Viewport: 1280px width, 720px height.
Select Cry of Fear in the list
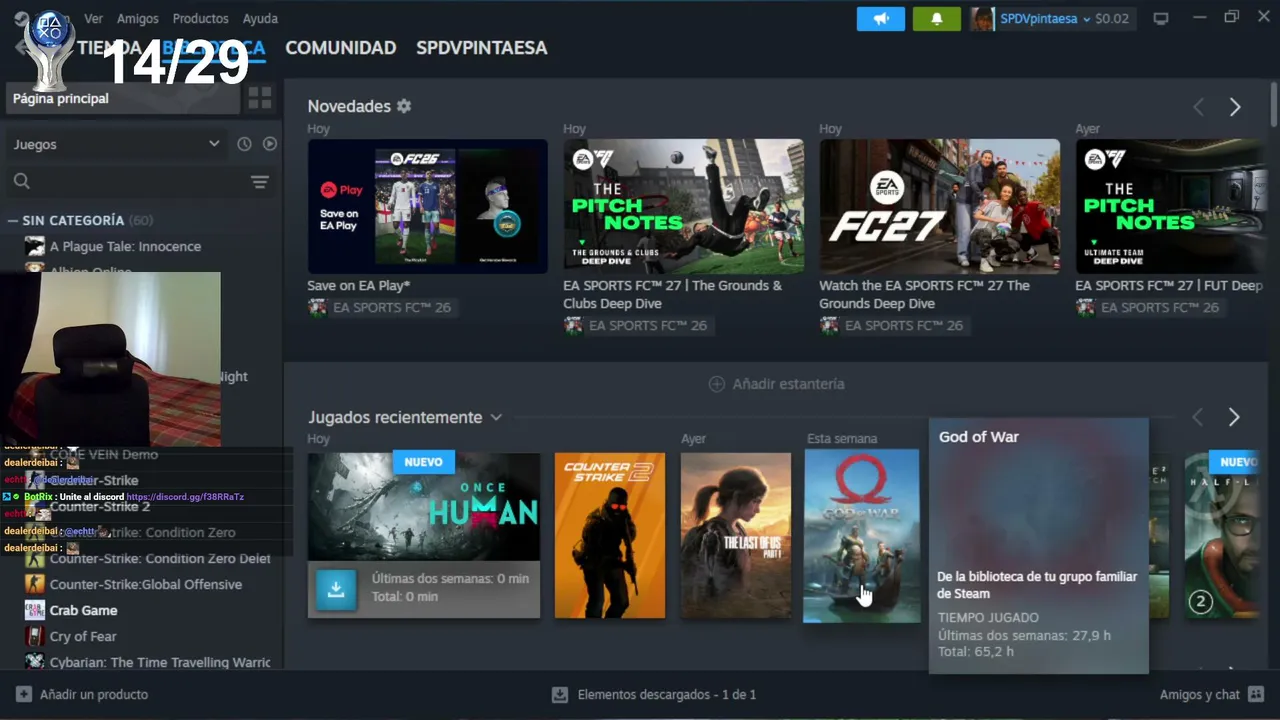pyautogui.click(x=83, y=636)
